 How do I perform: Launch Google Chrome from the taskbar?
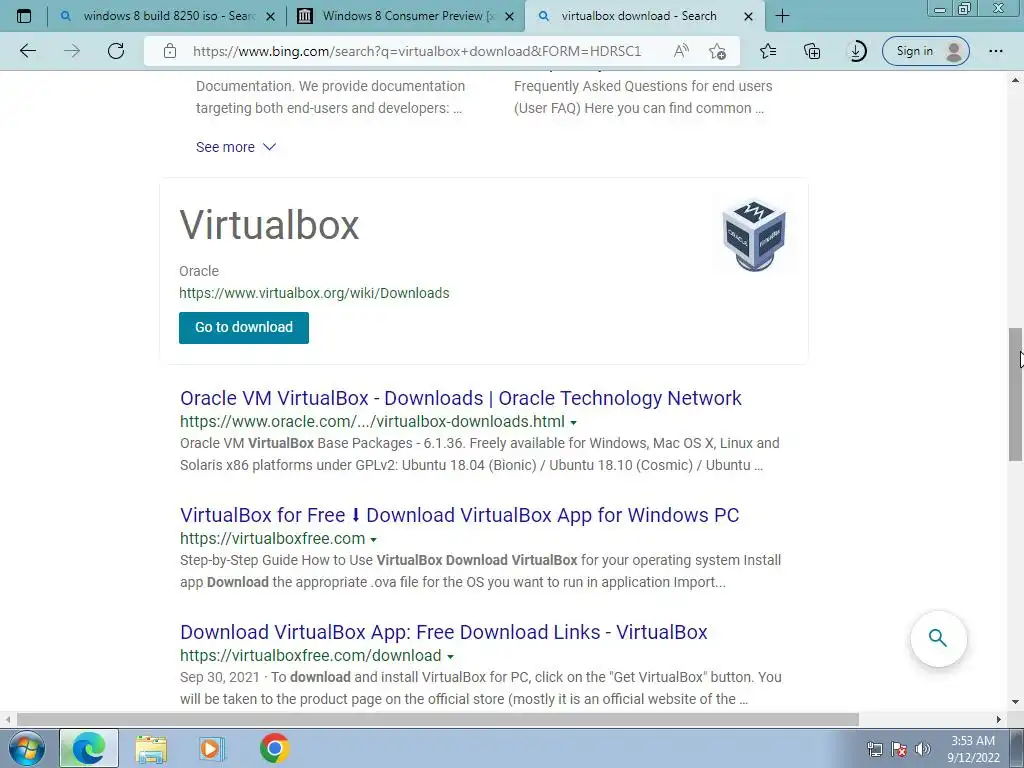pyautogui.click(x=274, y=748)
